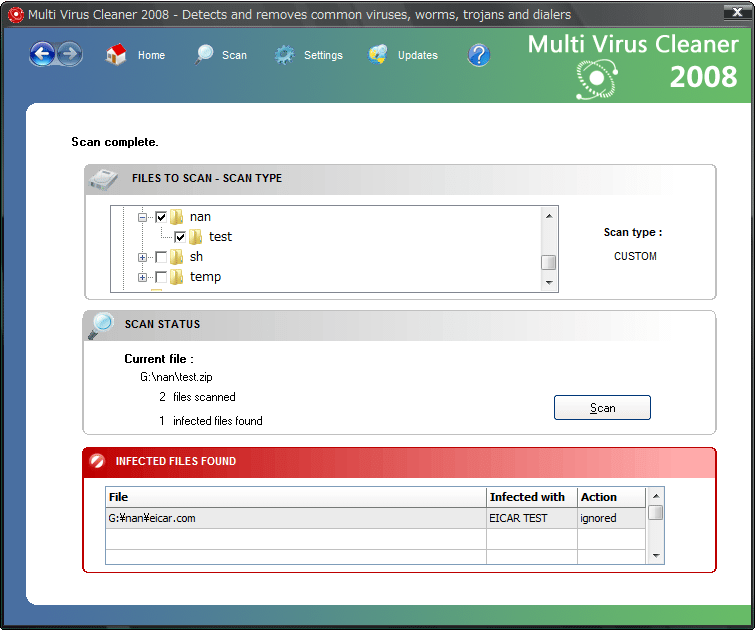Screen dimensions: 755x630
Task: Click the test folder icon
Action: click(195, 236)
